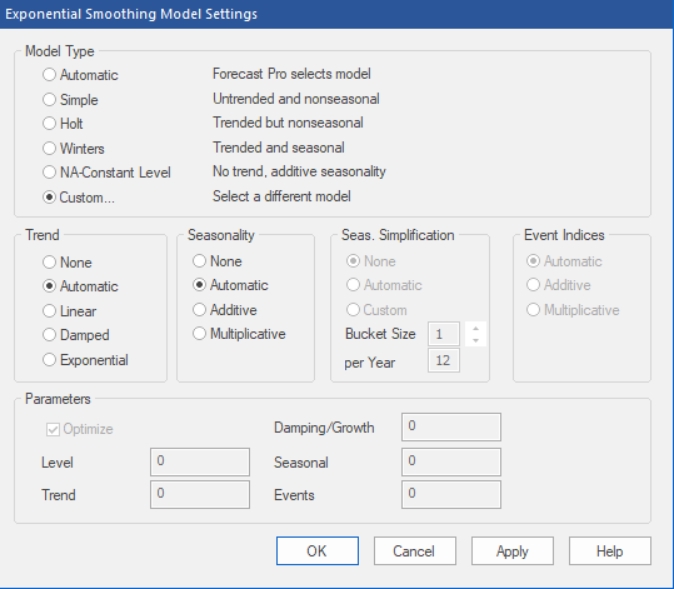674x589 pixels.
Task: Set Seasonality to None
Action: (x=200, y=261)
